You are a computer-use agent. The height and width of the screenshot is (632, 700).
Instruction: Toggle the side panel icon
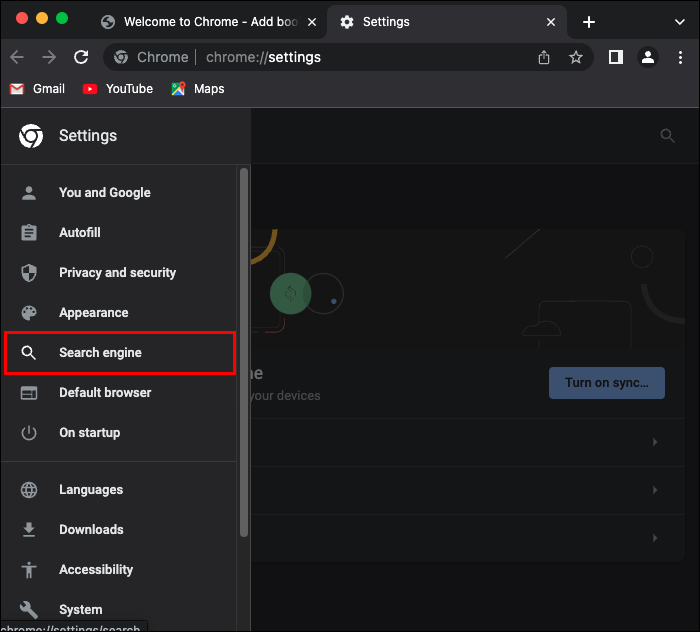point(616,58)
